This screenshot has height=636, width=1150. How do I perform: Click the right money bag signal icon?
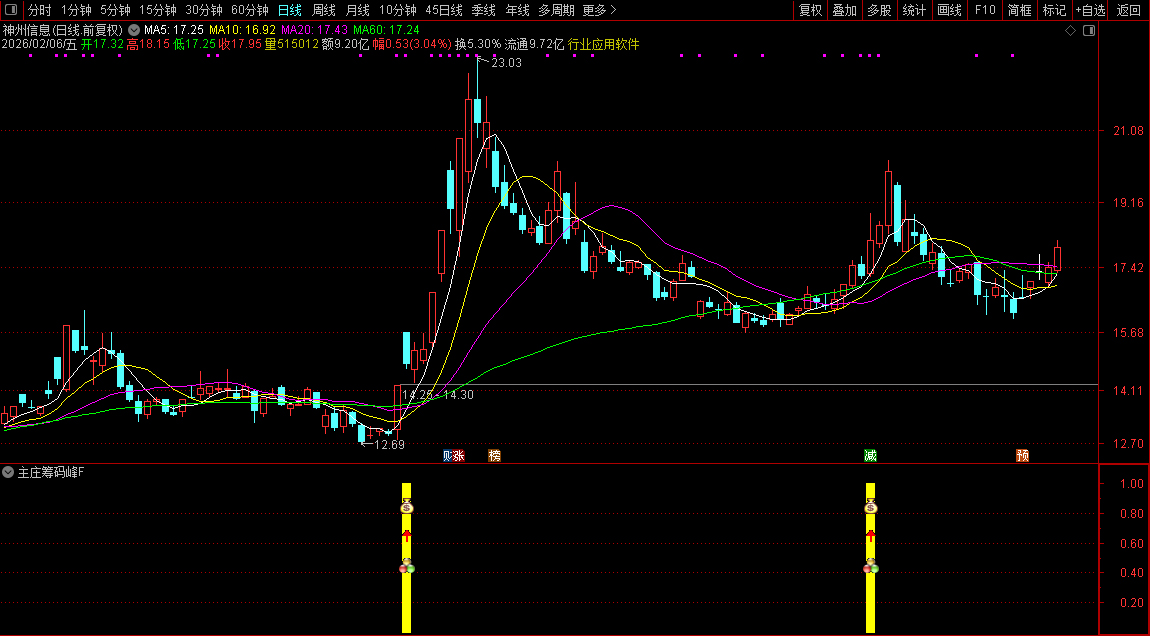[x=871, y=506]
